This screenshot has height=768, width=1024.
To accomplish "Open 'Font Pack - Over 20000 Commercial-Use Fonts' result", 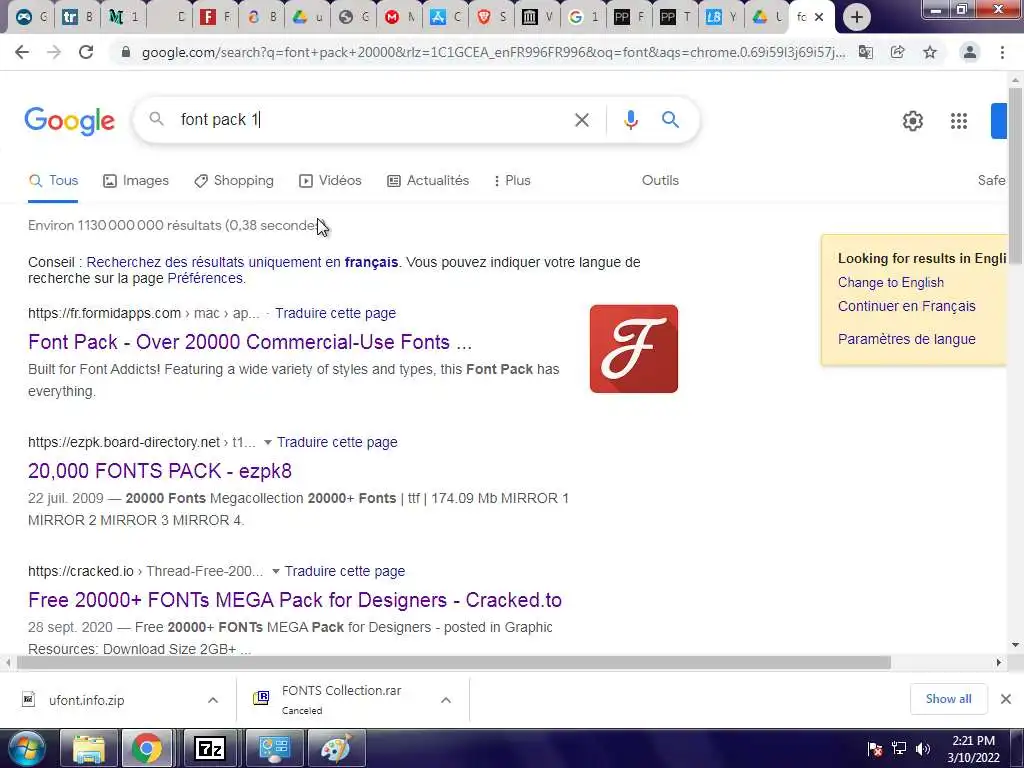I will tap(249, 342).
